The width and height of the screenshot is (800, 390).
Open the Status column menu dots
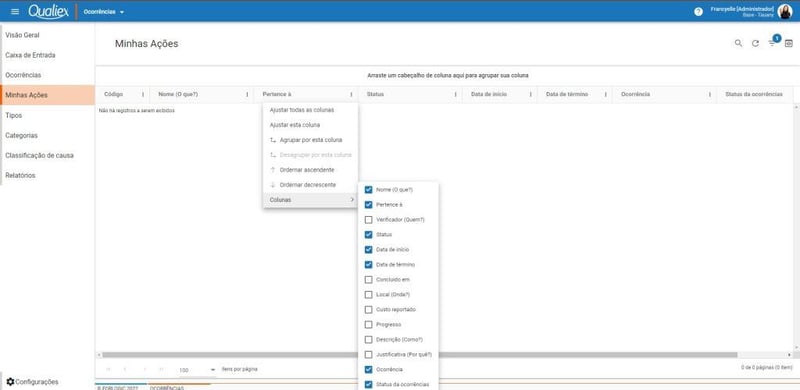(x=456, y=94)
